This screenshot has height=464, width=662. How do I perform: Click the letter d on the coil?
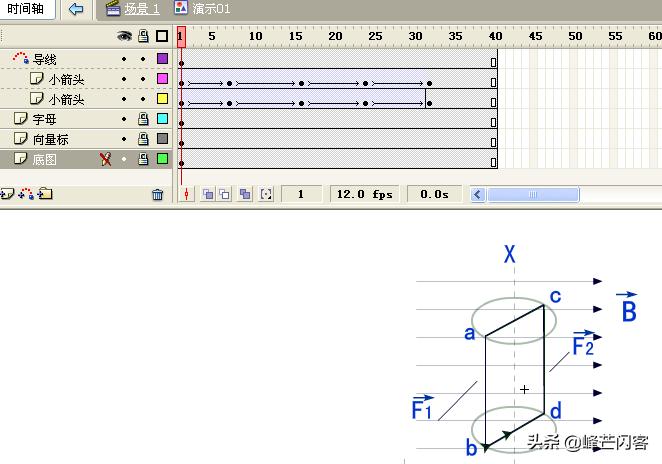556,410
